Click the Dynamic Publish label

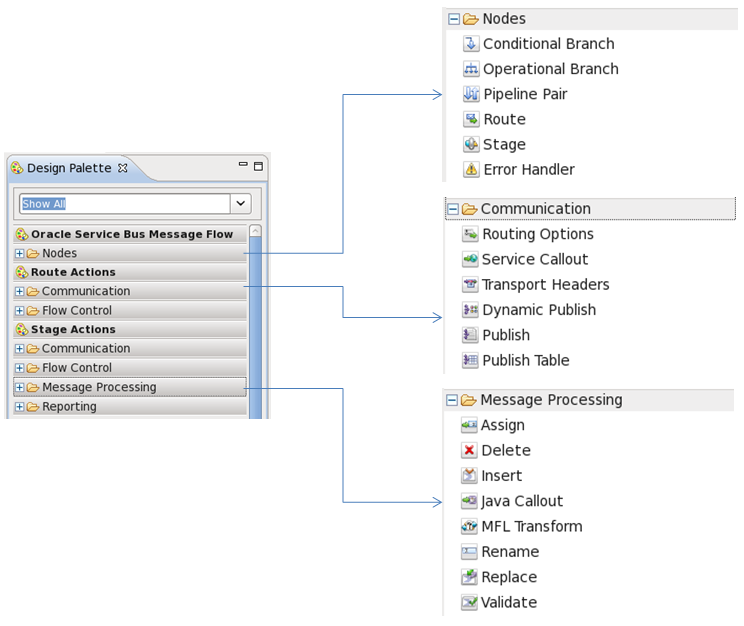(539, 310)
